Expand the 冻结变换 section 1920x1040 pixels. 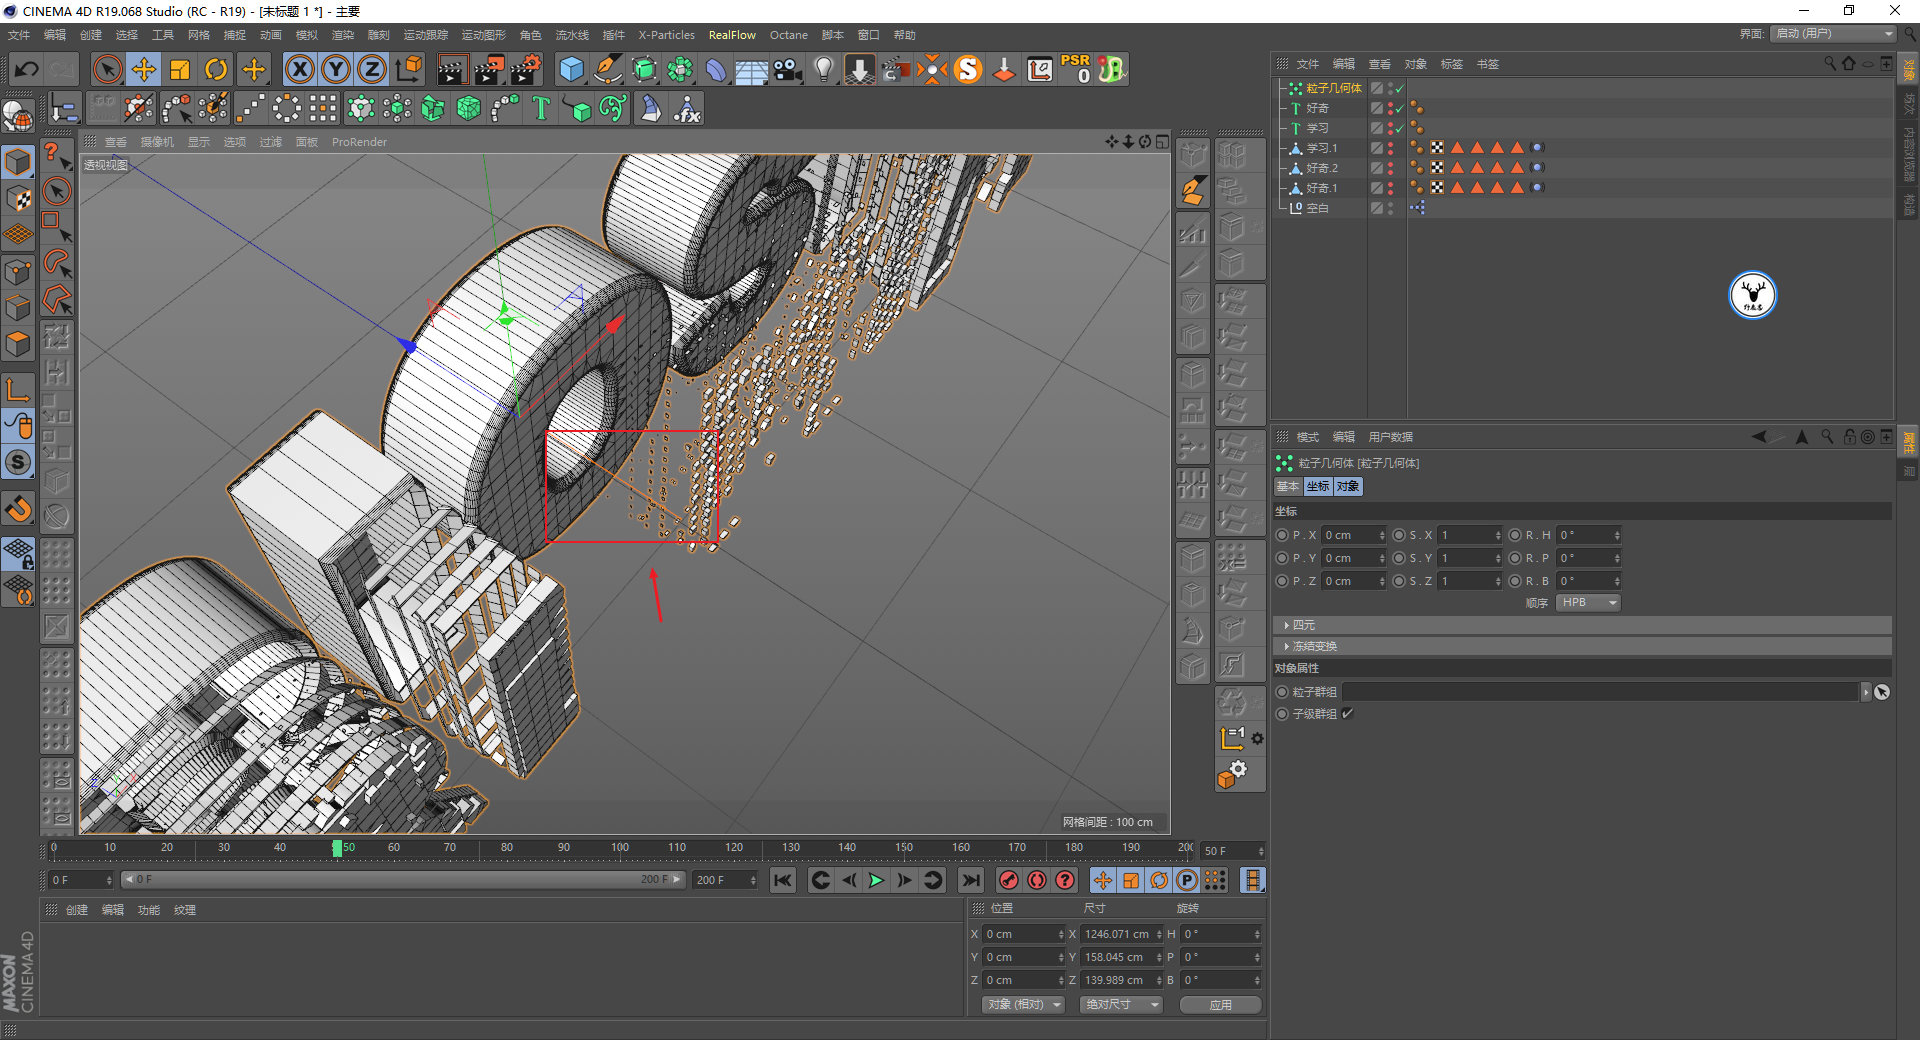tap(1313, 647)
